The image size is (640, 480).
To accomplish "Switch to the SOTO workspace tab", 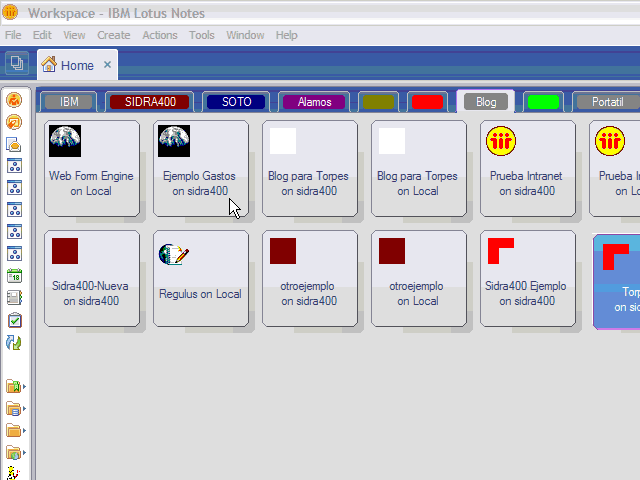I will coord(236,102).
